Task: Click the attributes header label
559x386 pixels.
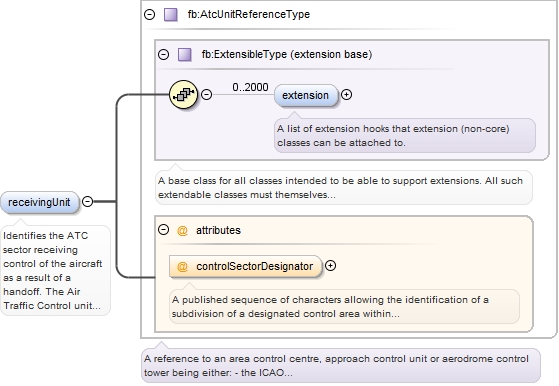Action: 219,230
